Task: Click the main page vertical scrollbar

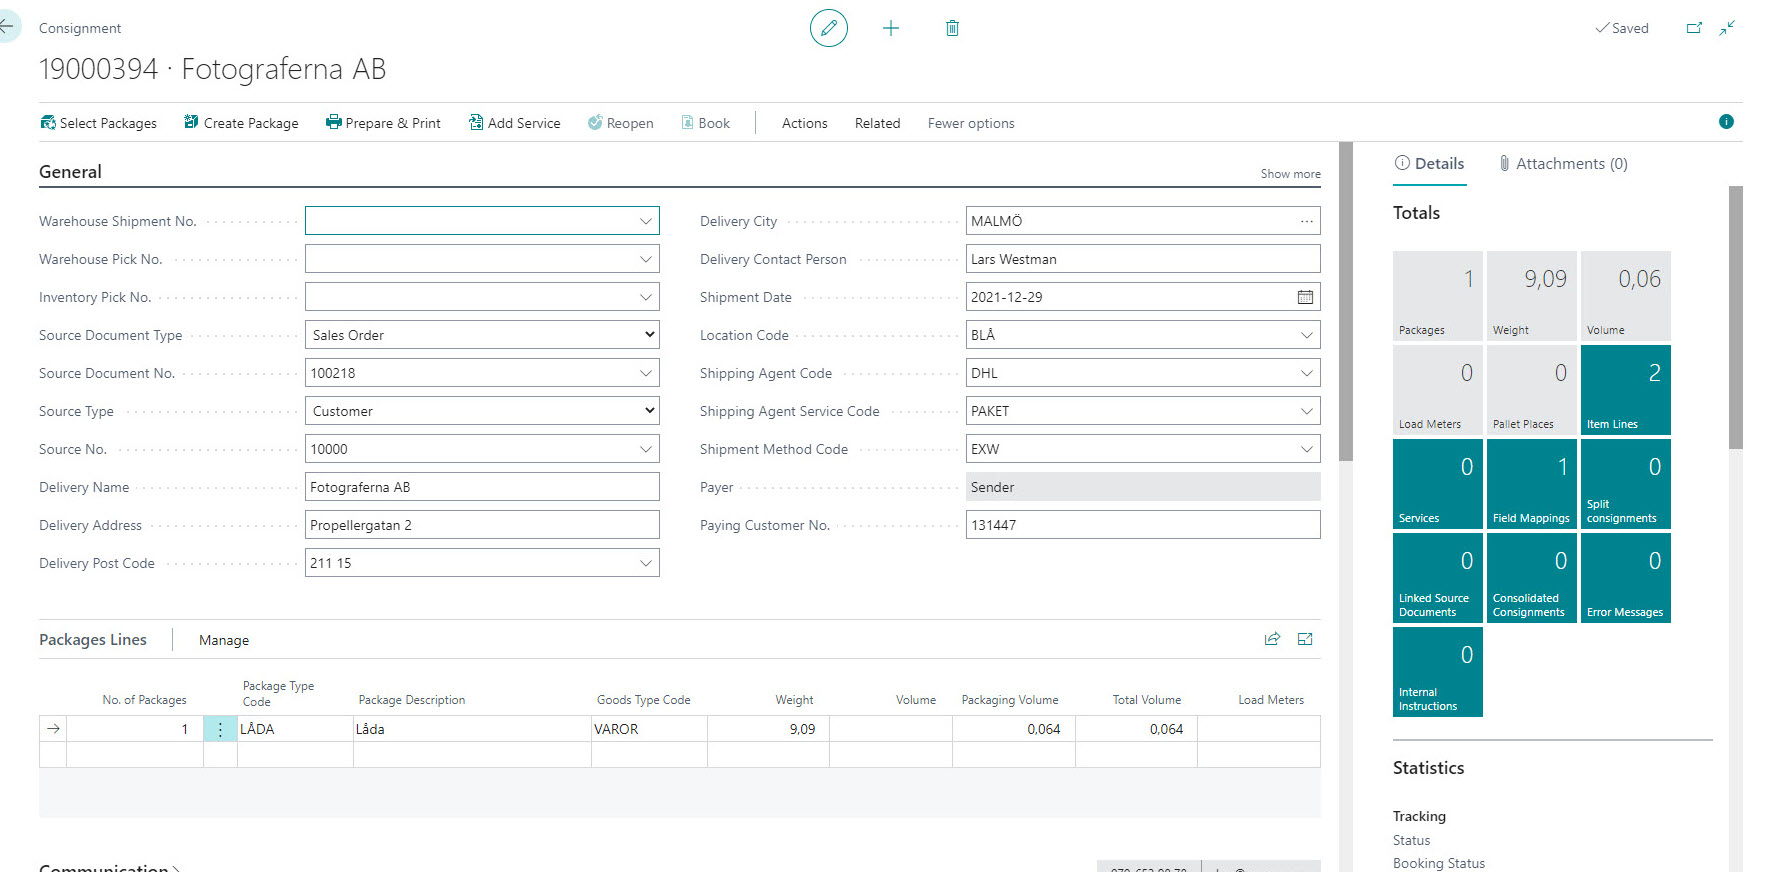Action: pos(1345,301)
